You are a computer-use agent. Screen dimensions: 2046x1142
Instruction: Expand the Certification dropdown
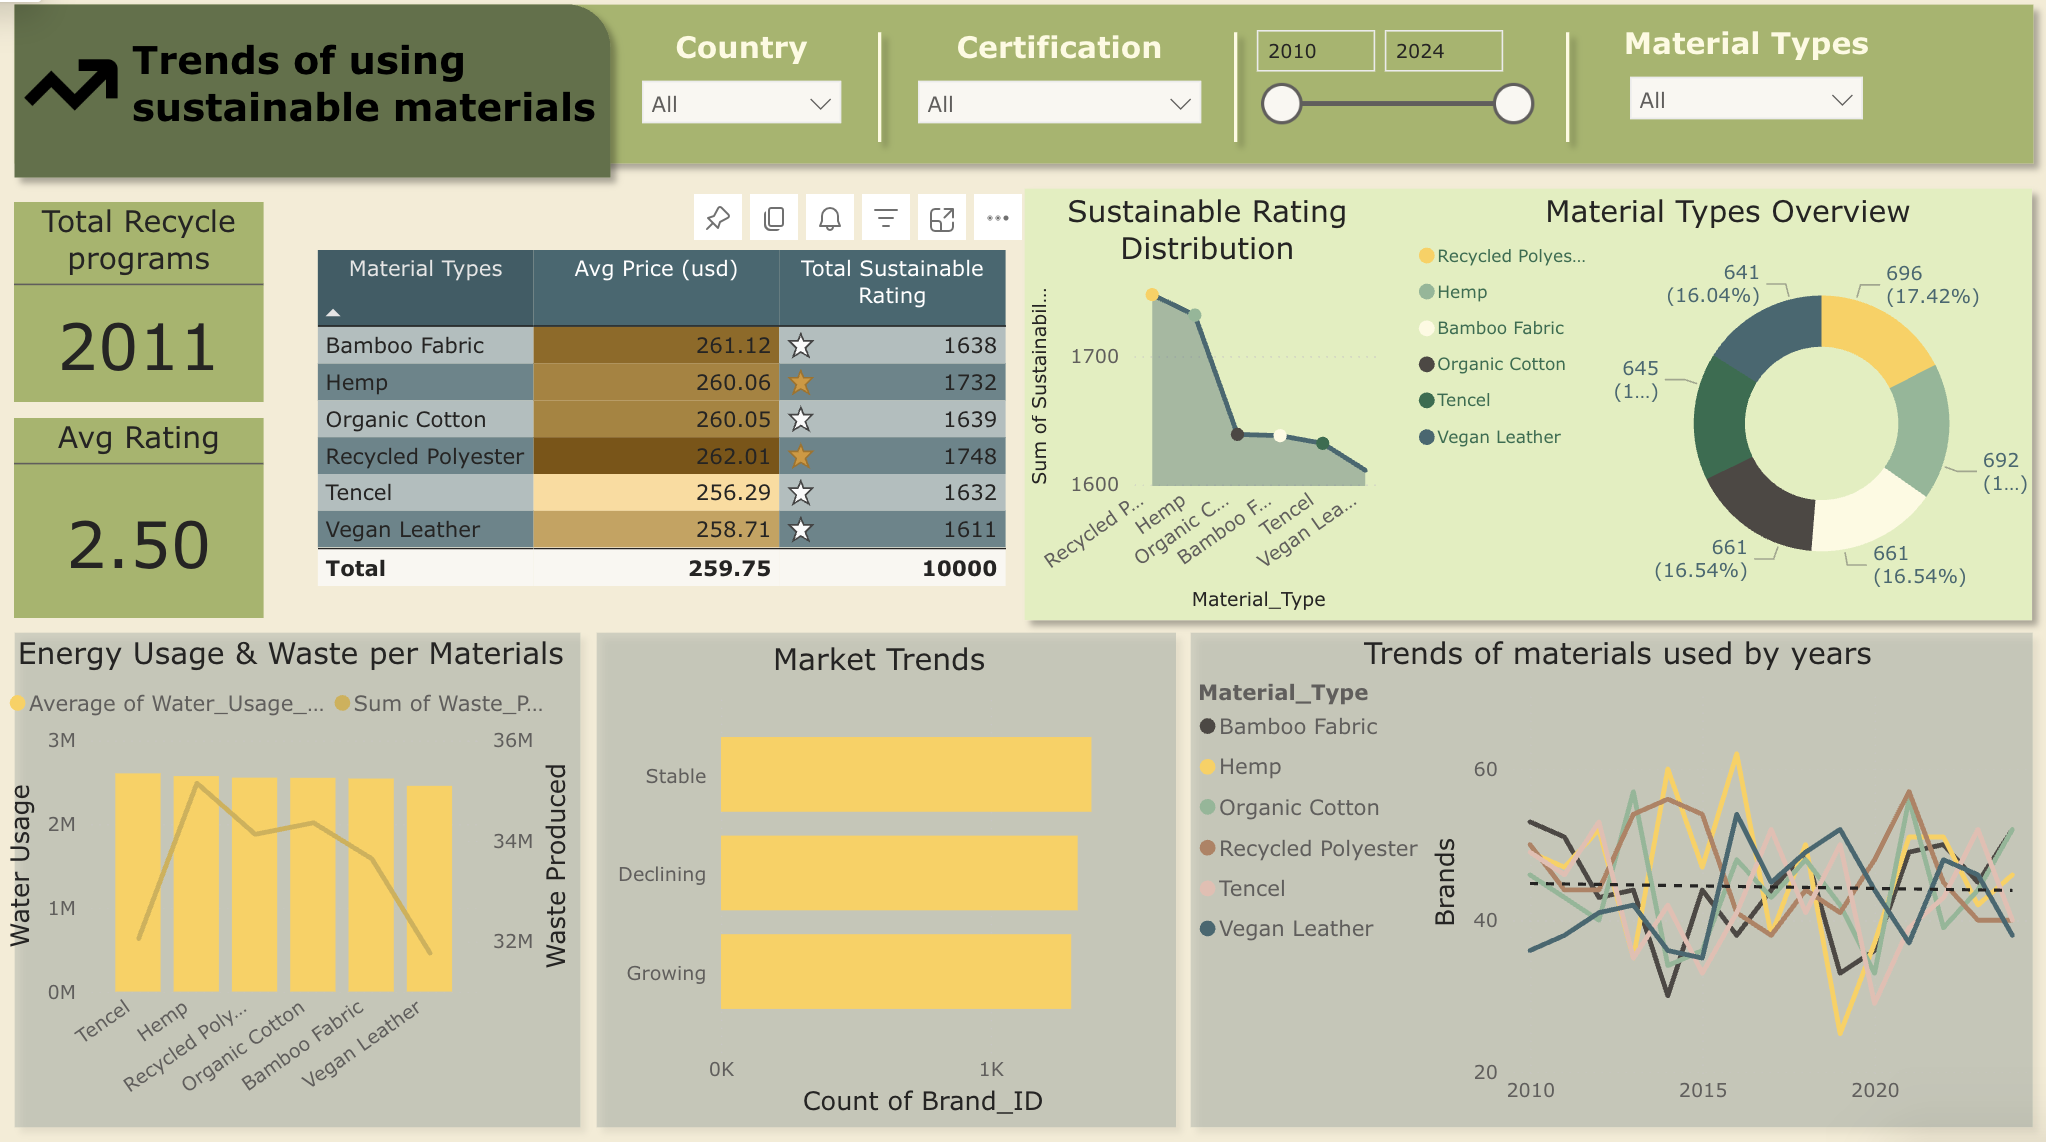click(x=1058, y=103)
